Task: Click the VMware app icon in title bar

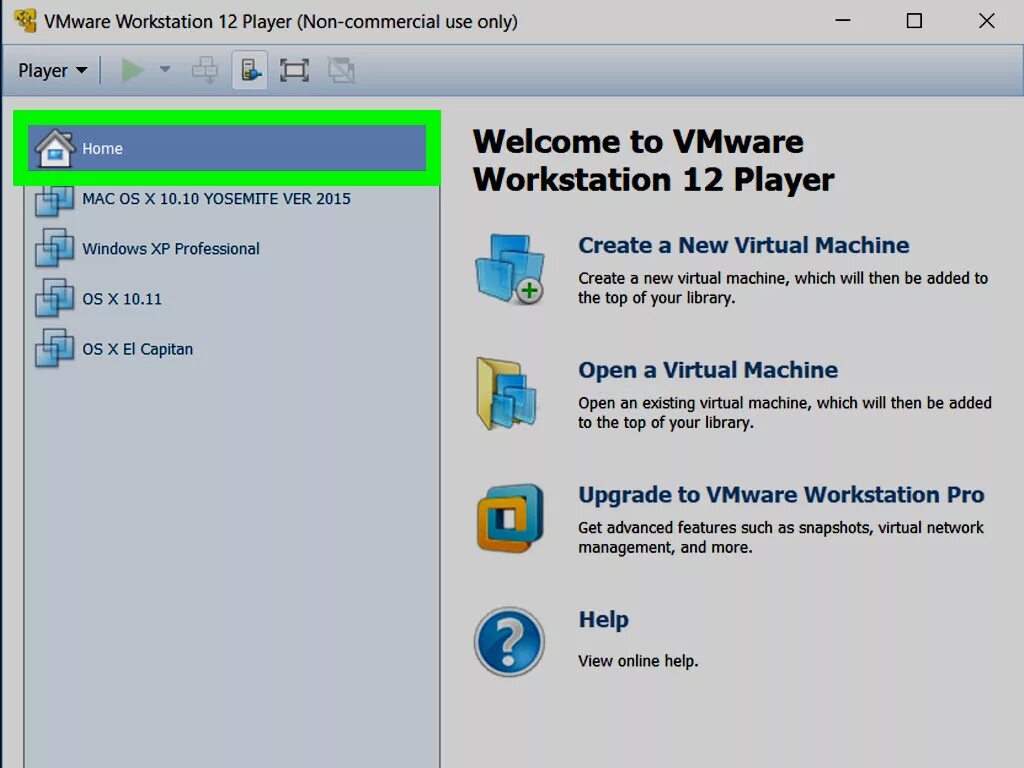Action: [x=26, y=21]
